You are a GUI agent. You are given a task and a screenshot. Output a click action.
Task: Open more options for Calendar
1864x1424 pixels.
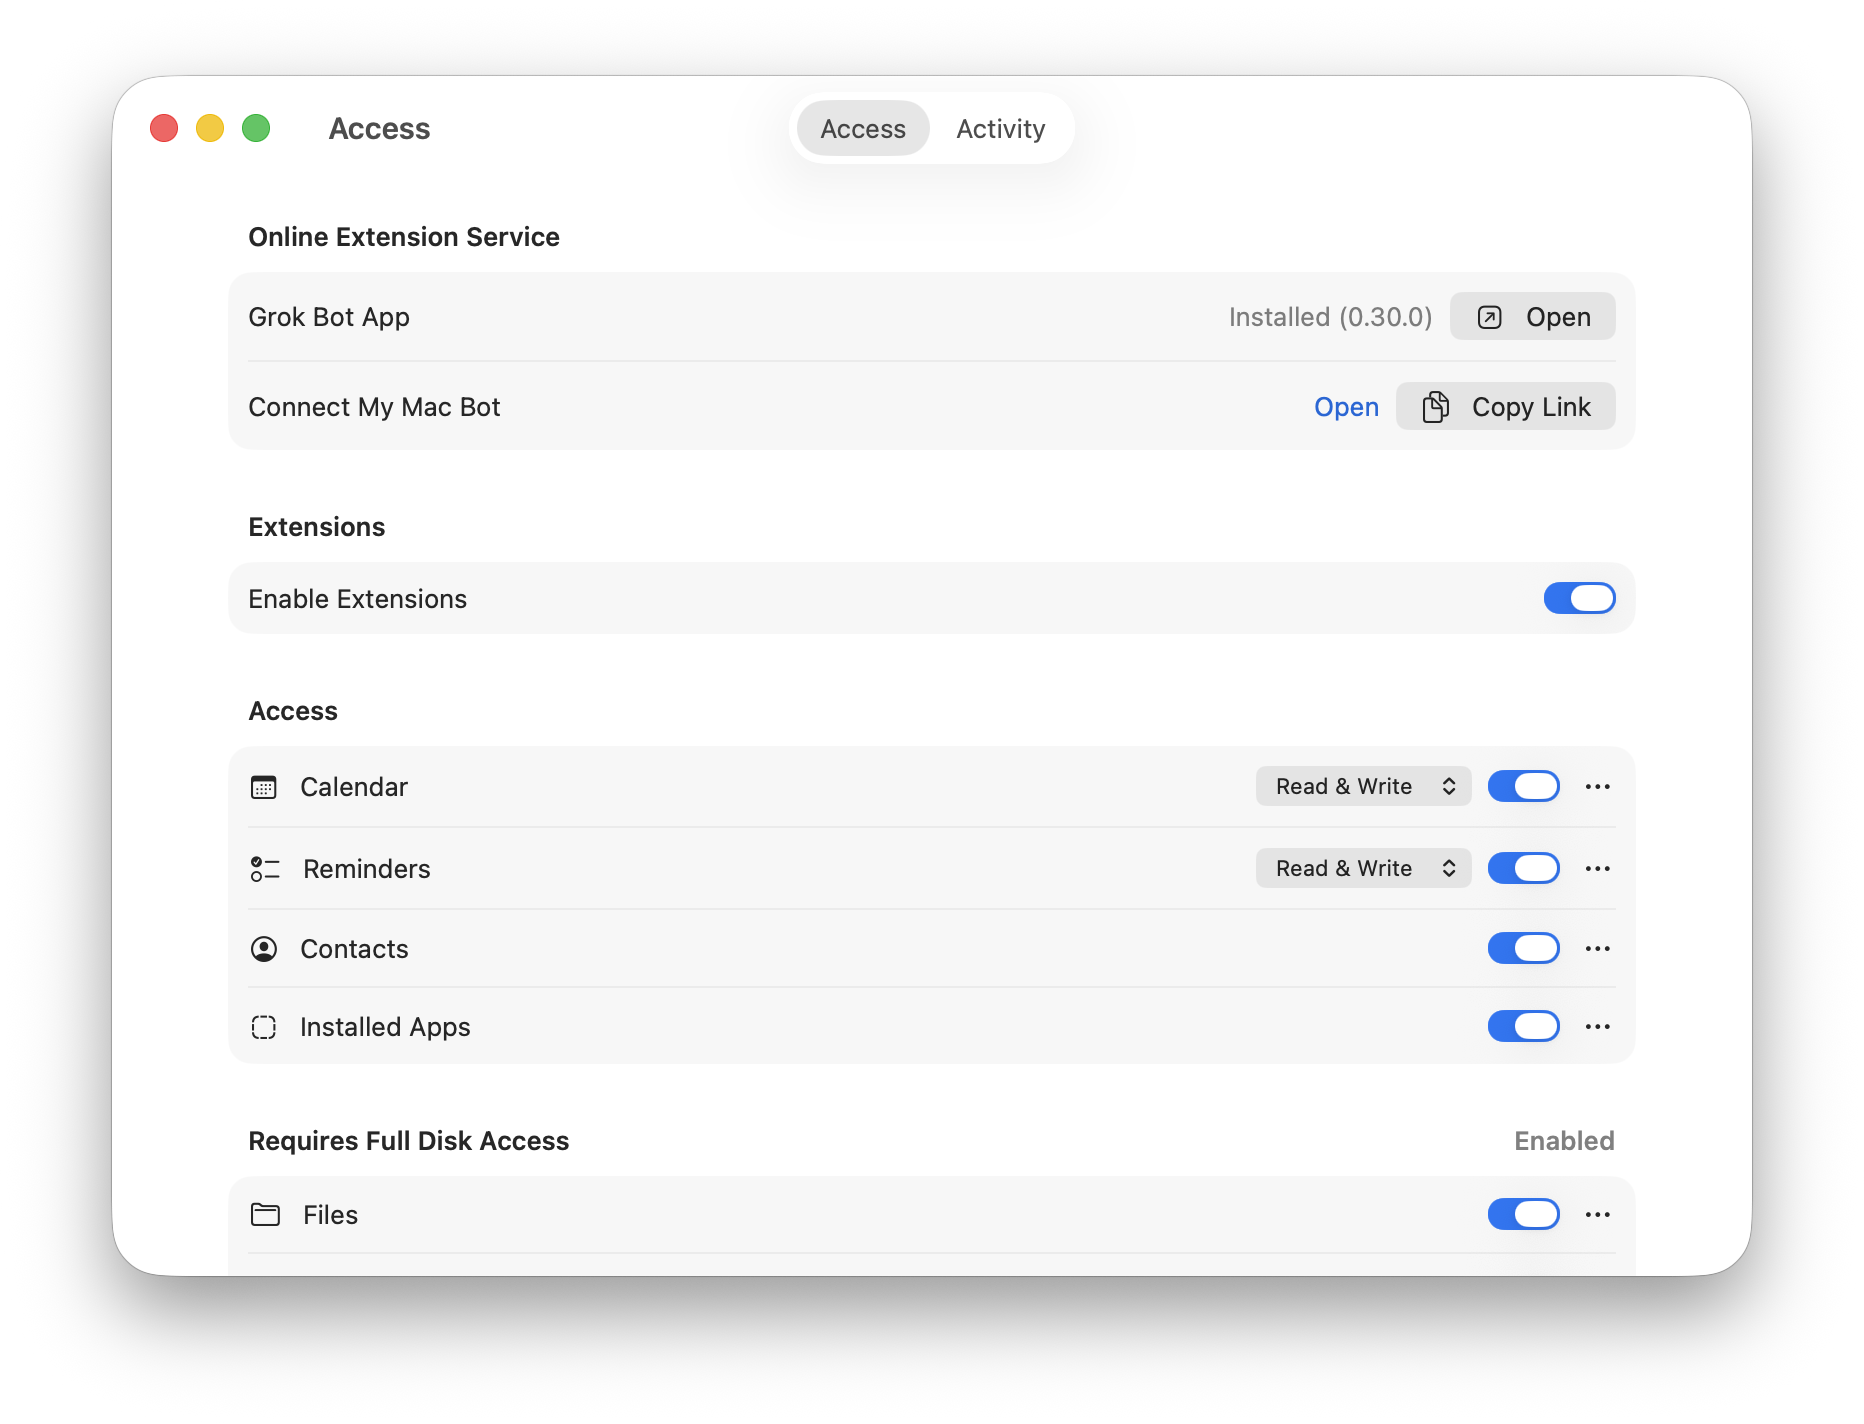pos(1598,787)
